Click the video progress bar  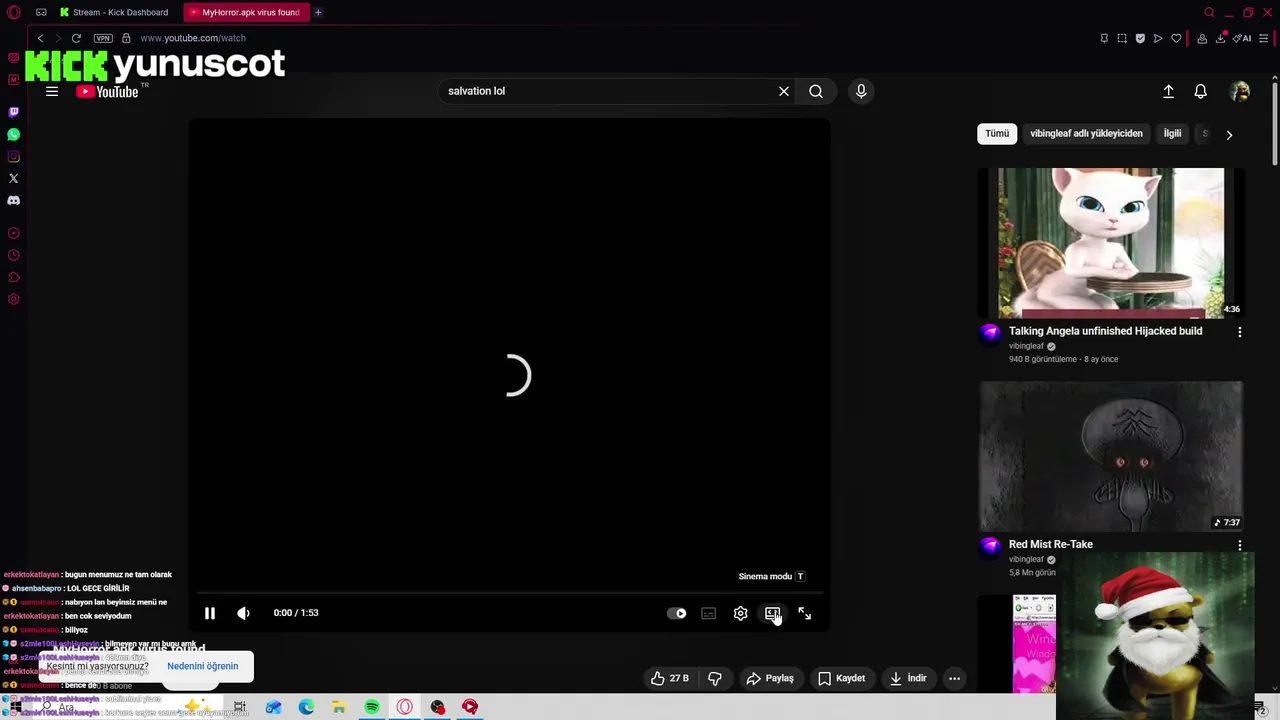click(510, 593)
